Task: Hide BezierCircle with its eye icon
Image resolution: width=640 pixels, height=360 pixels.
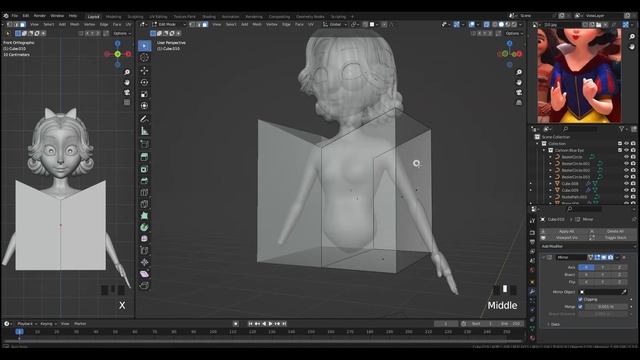Action: tap(626, 157)
